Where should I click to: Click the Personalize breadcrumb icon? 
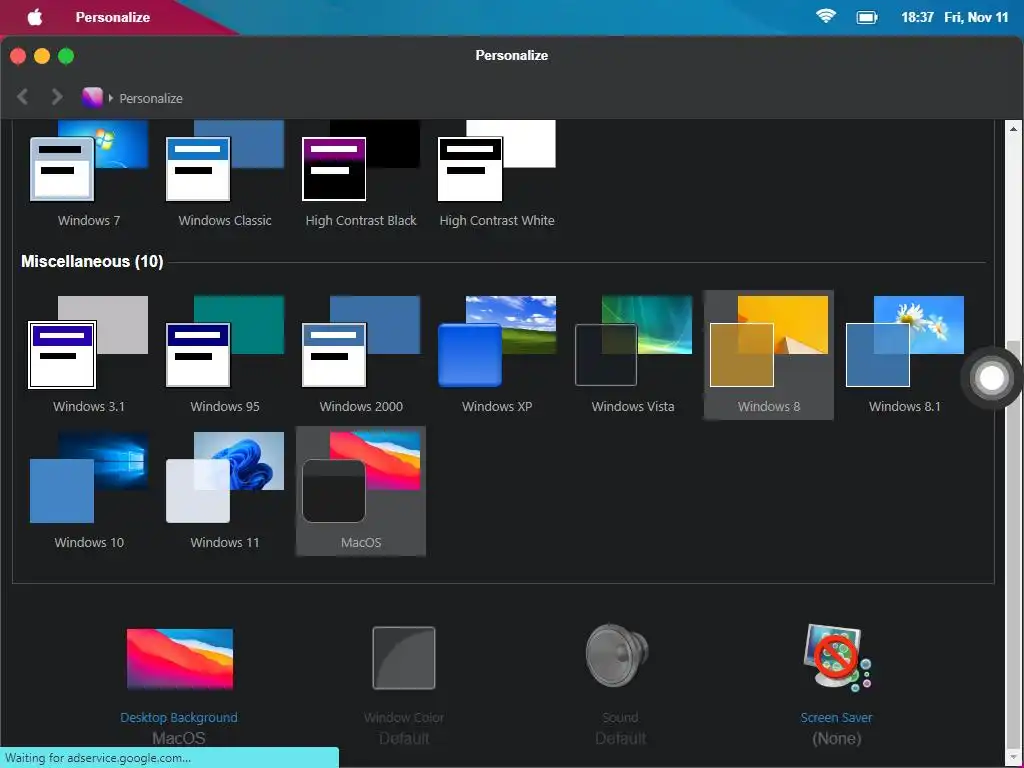click(92, 97)
